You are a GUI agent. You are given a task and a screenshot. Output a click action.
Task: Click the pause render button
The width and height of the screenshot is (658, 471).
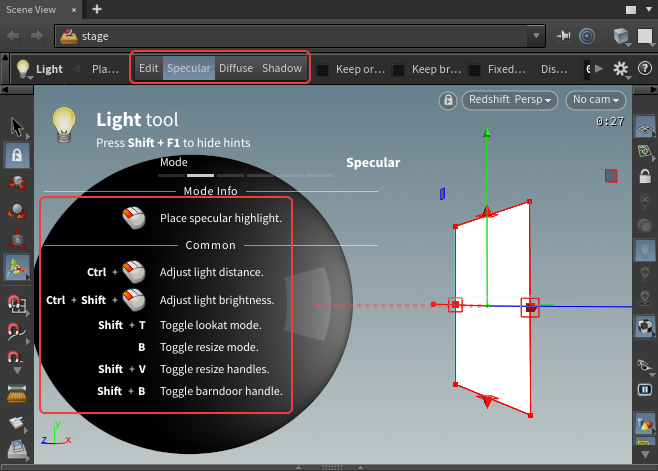tap(645, 390)
